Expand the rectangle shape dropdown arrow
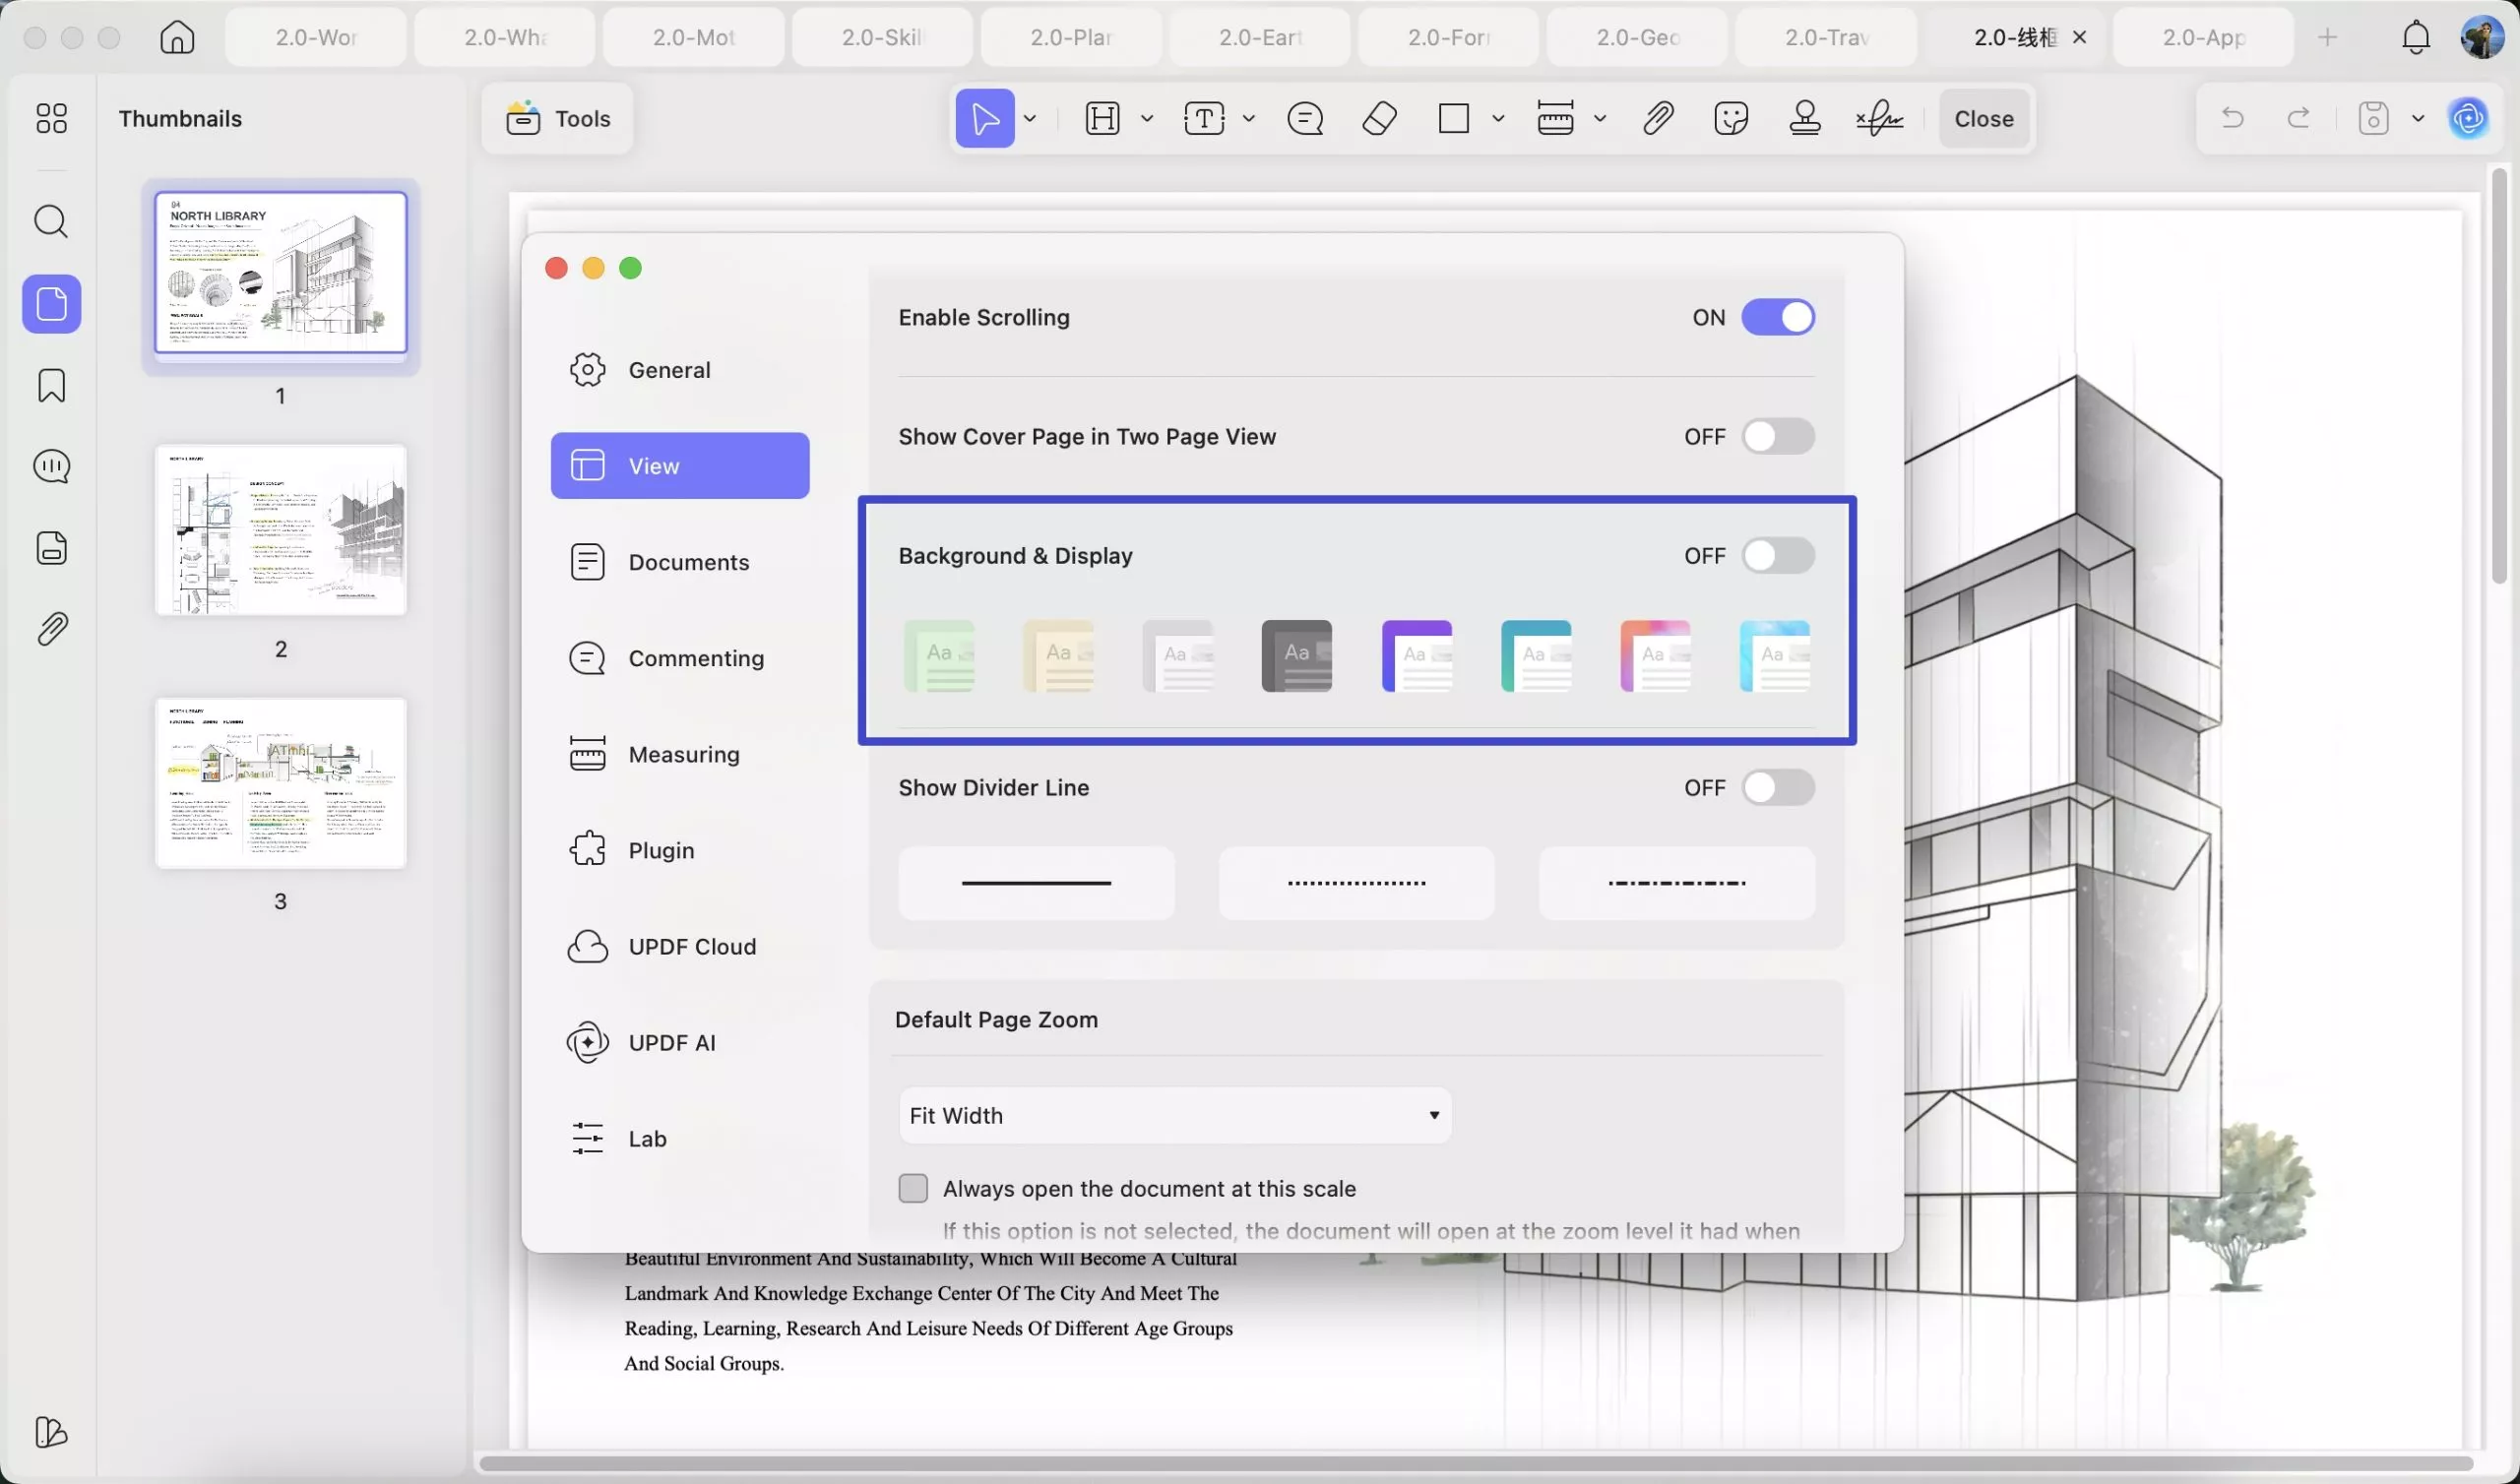This screenshot has width=2520, height=1484. [1498, 118]
